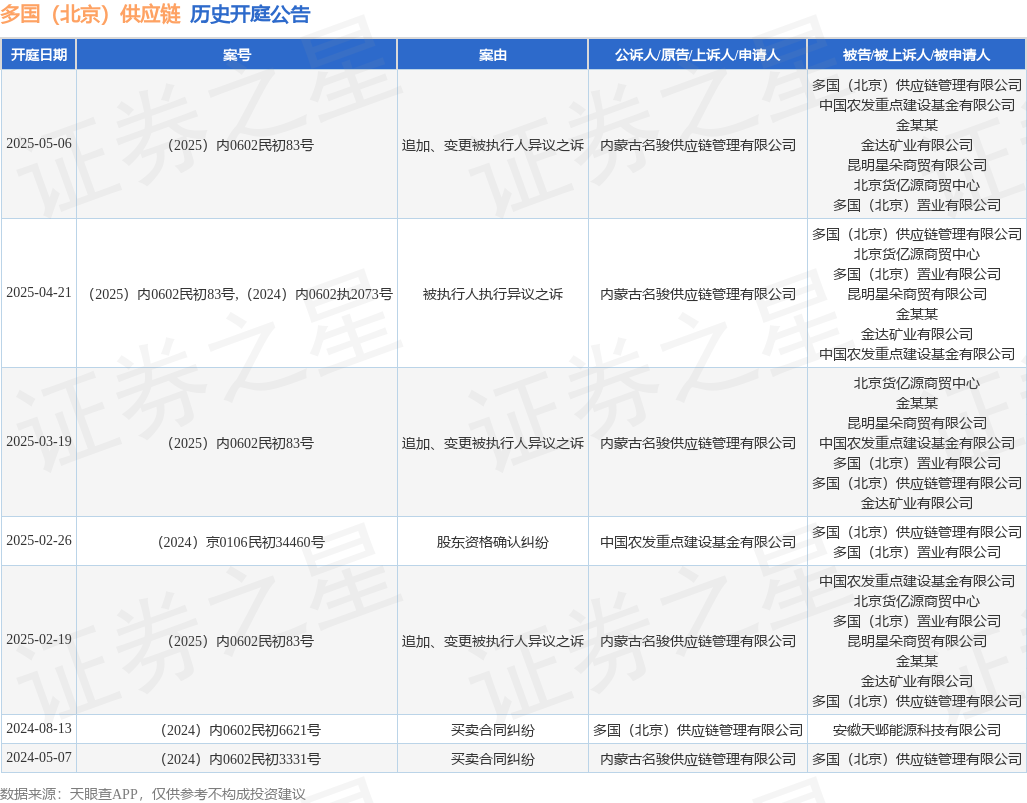Screen dimensions: 1027x803
Task: Select the date 2025-02-19
Action: (x=39, y=639)
